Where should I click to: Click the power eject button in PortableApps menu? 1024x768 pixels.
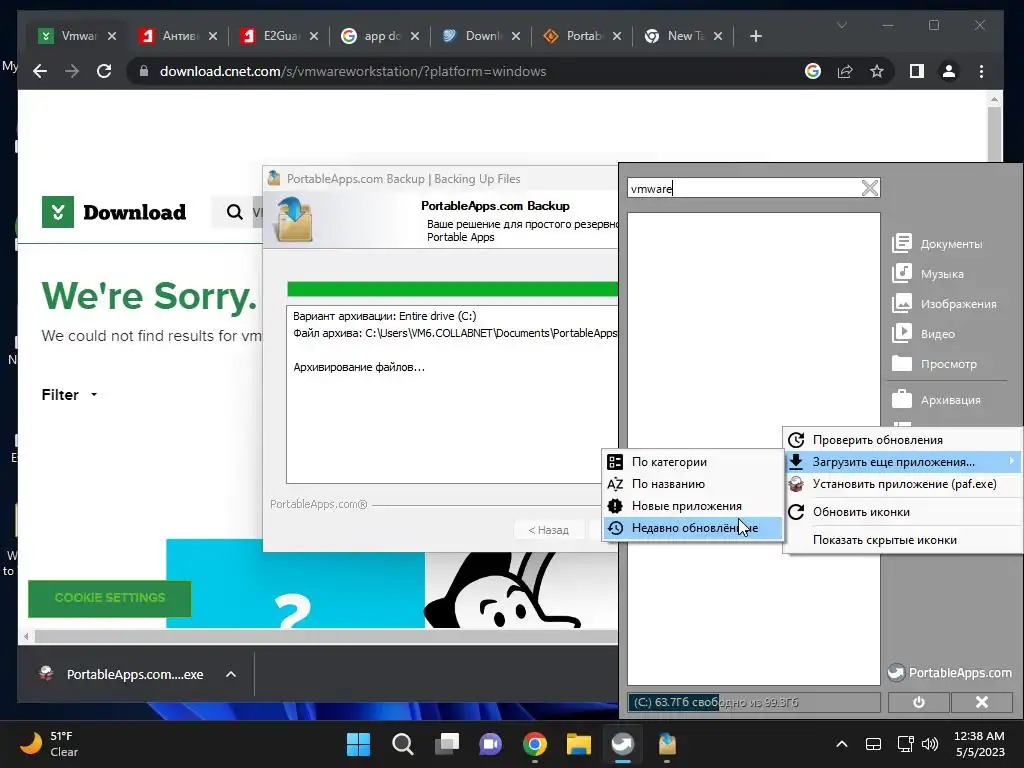click(x=918, y=702)
